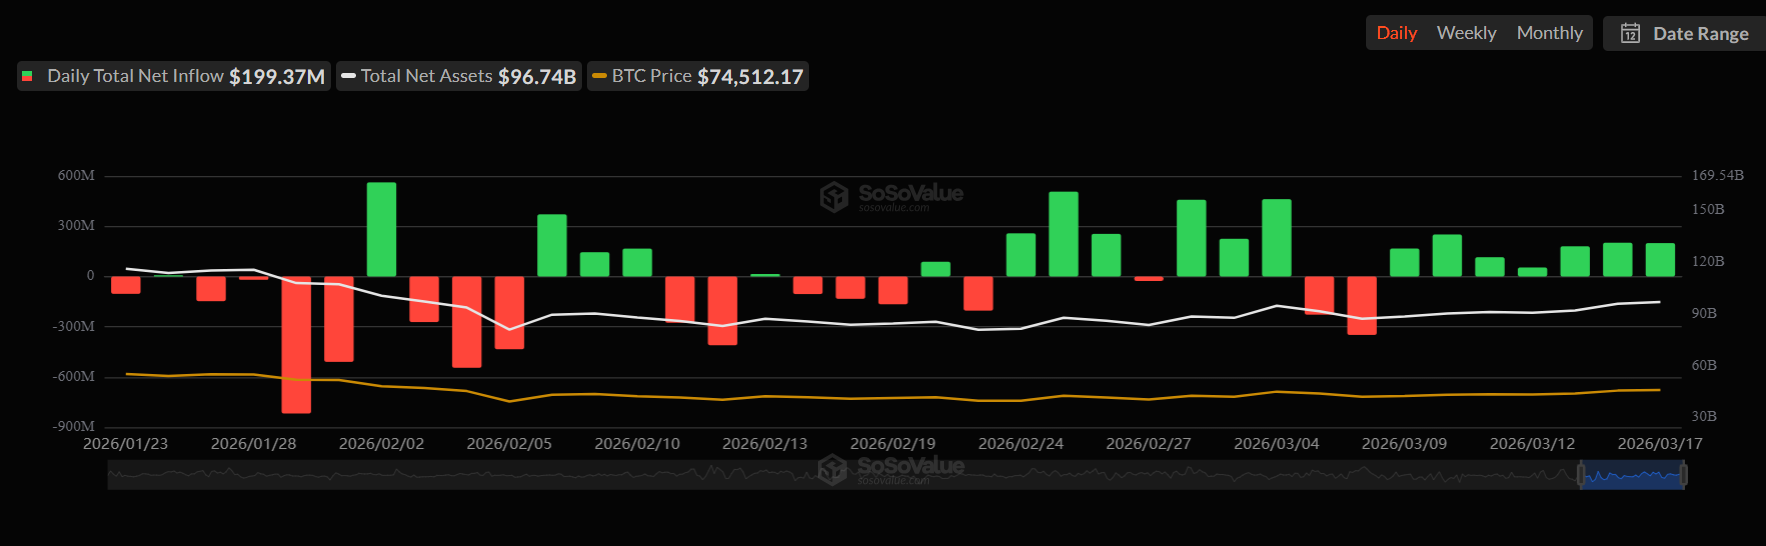Click the 600M left axis label
This screenshot has height=546, width=1766.
click(76, 175)
